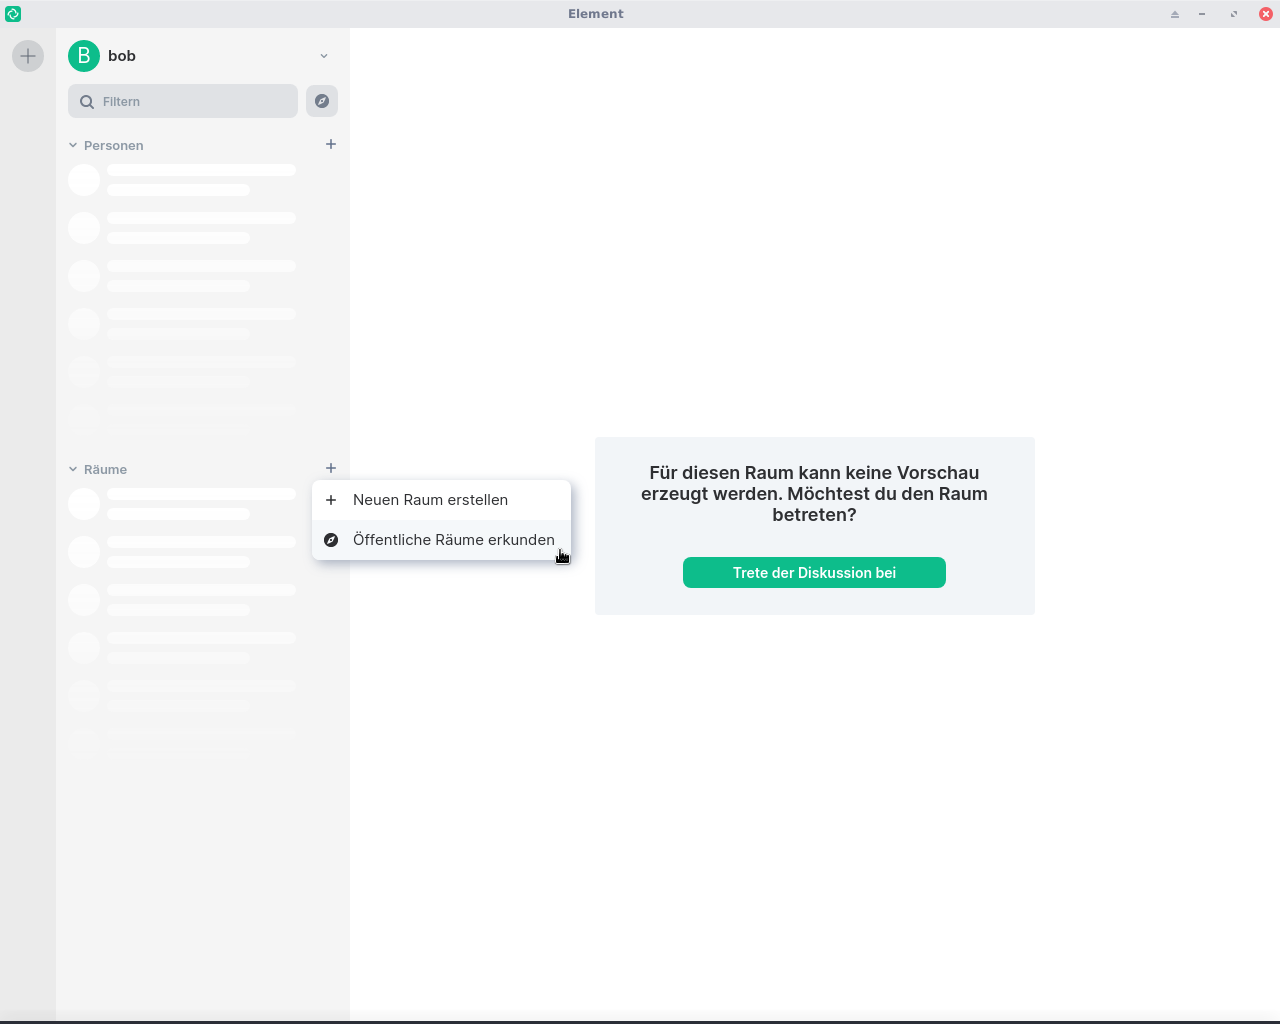Screen dimensions: 1280x1024
Task: Click the search magnifier icon in Filtern
Action: click(87, 102)
